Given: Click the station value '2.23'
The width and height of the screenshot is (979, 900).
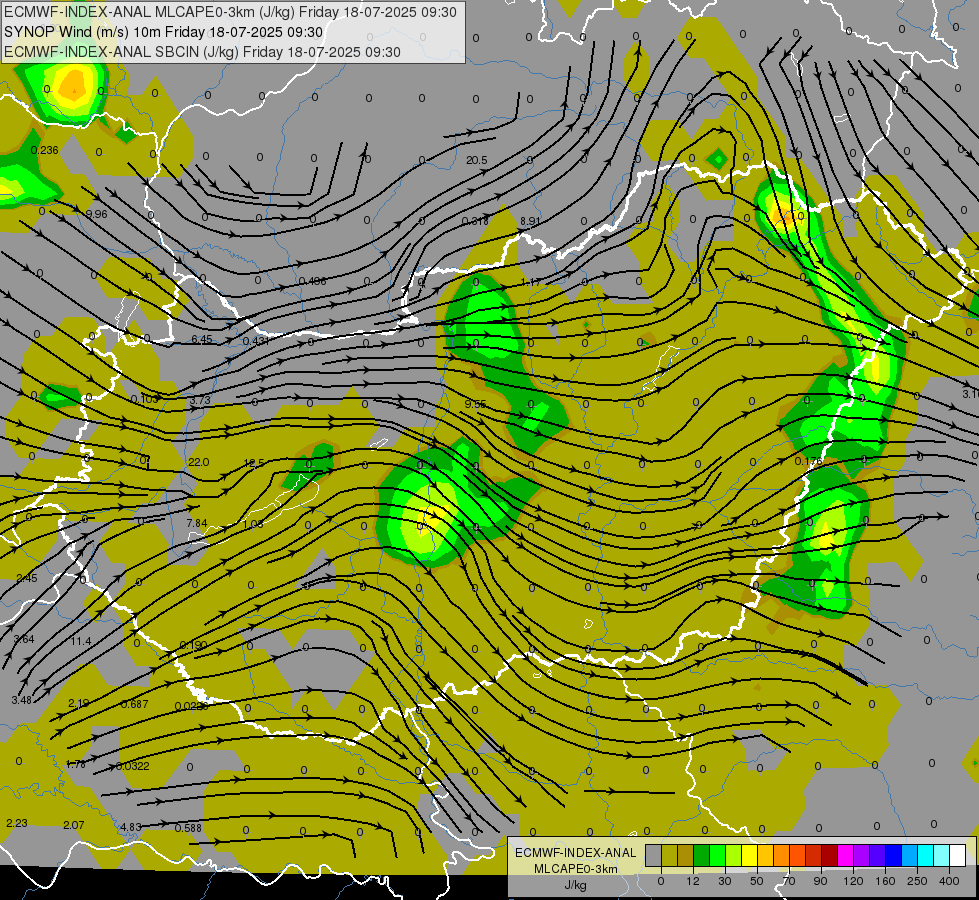Looking at the screenshot, I should pyautogui.click(x=17, y=823).
